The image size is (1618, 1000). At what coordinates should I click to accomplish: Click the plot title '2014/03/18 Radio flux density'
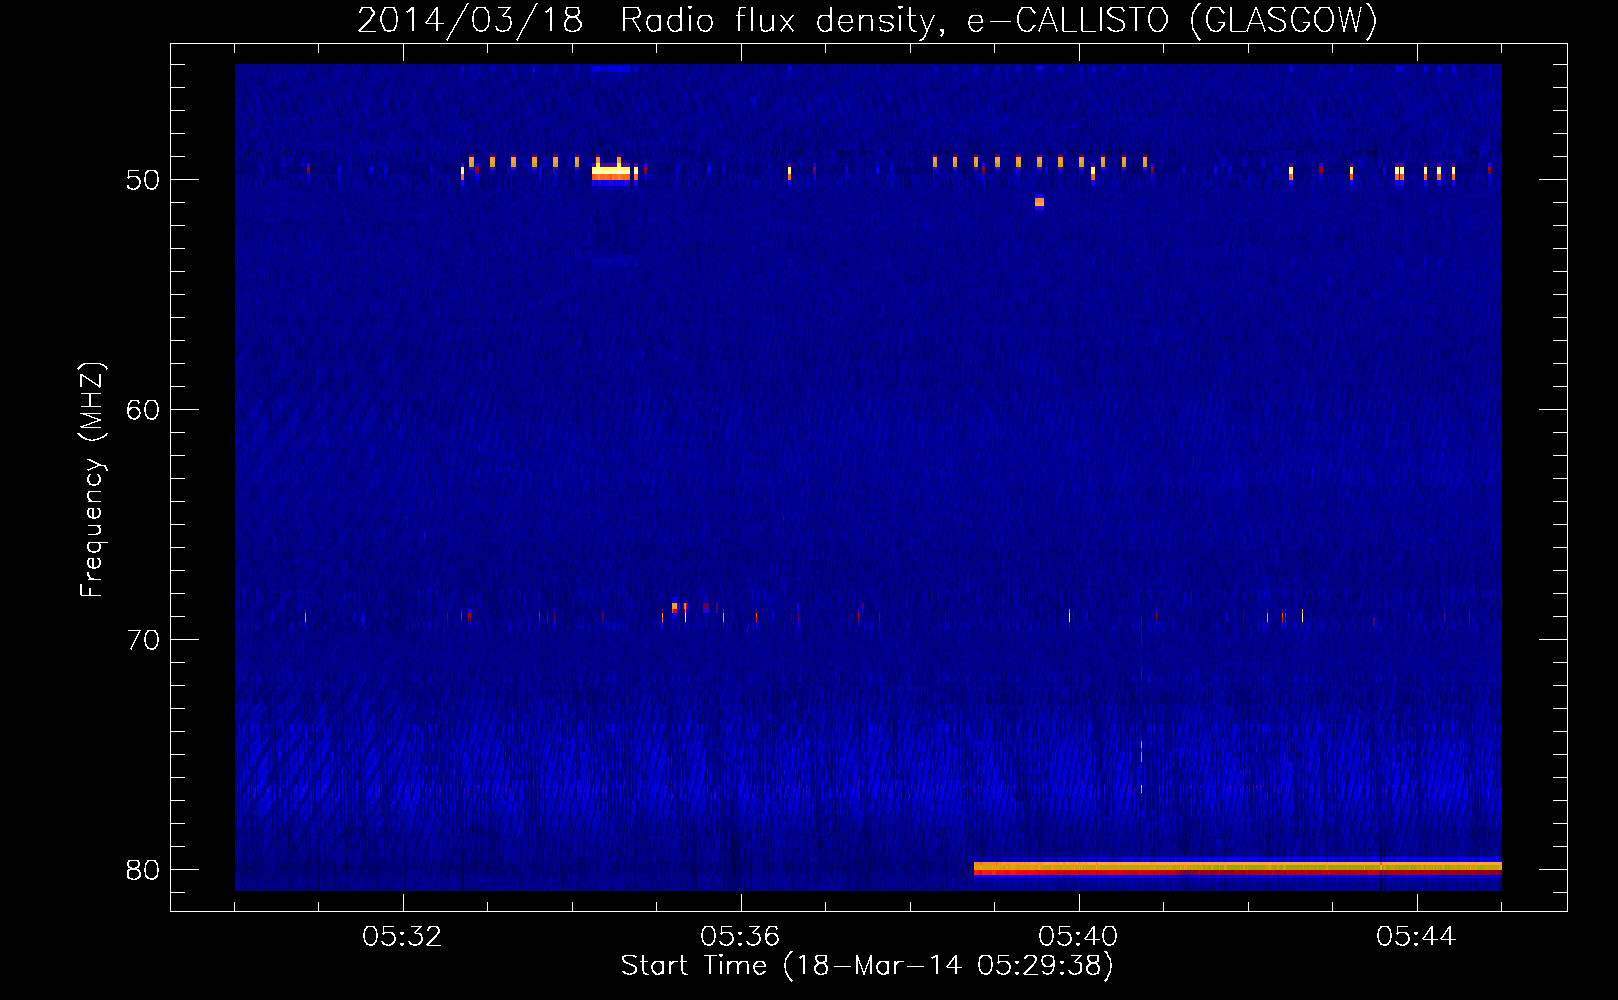[867, 20]
